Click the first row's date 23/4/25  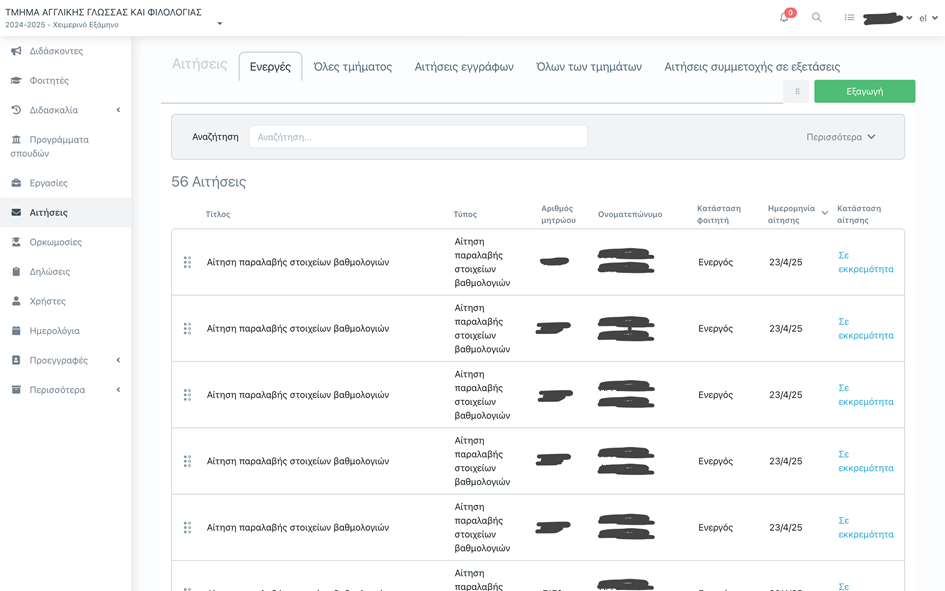coord(785,262)
